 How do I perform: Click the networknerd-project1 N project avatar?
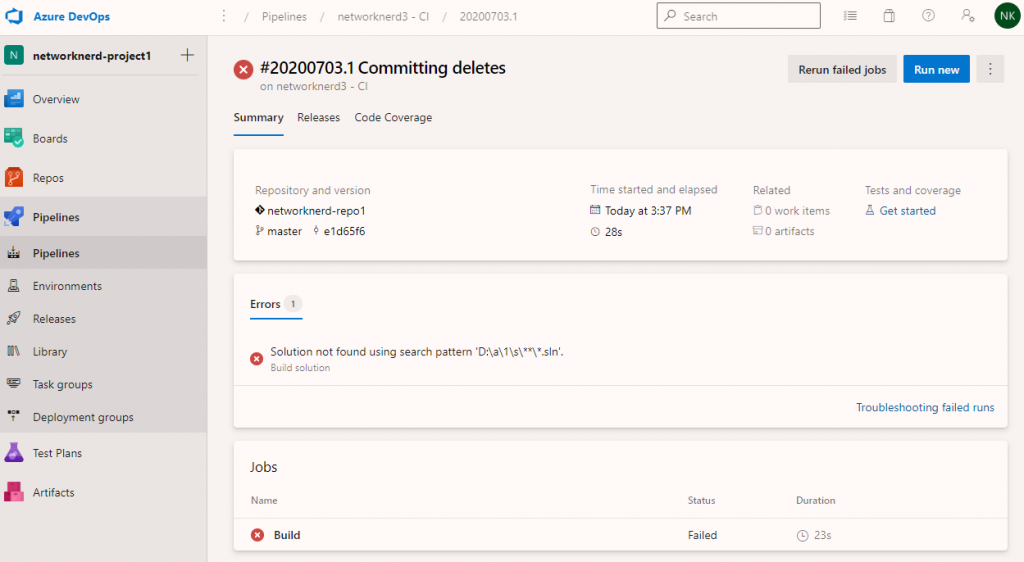[x=14, y=55]
